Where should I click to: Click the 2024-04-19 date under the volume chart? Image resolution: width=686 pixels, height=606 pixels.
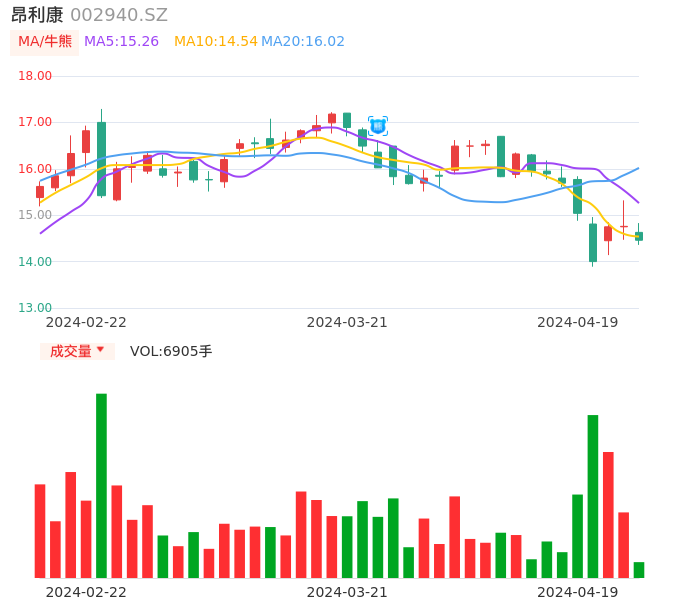[x=578, y=592]
